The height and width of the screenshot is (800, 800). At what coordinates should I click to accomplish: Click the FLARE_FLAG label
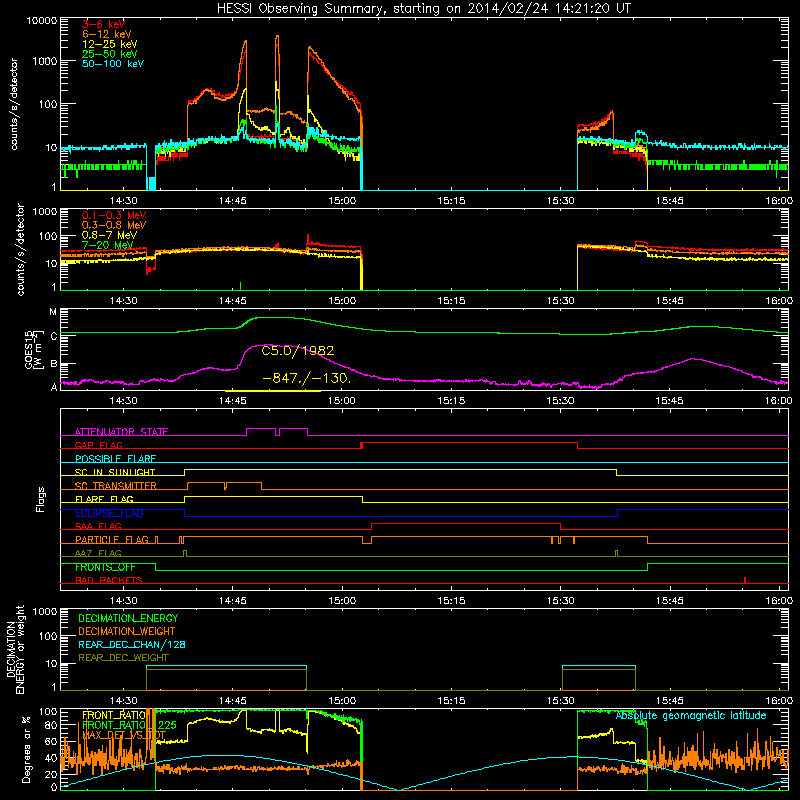pos(104,499)
